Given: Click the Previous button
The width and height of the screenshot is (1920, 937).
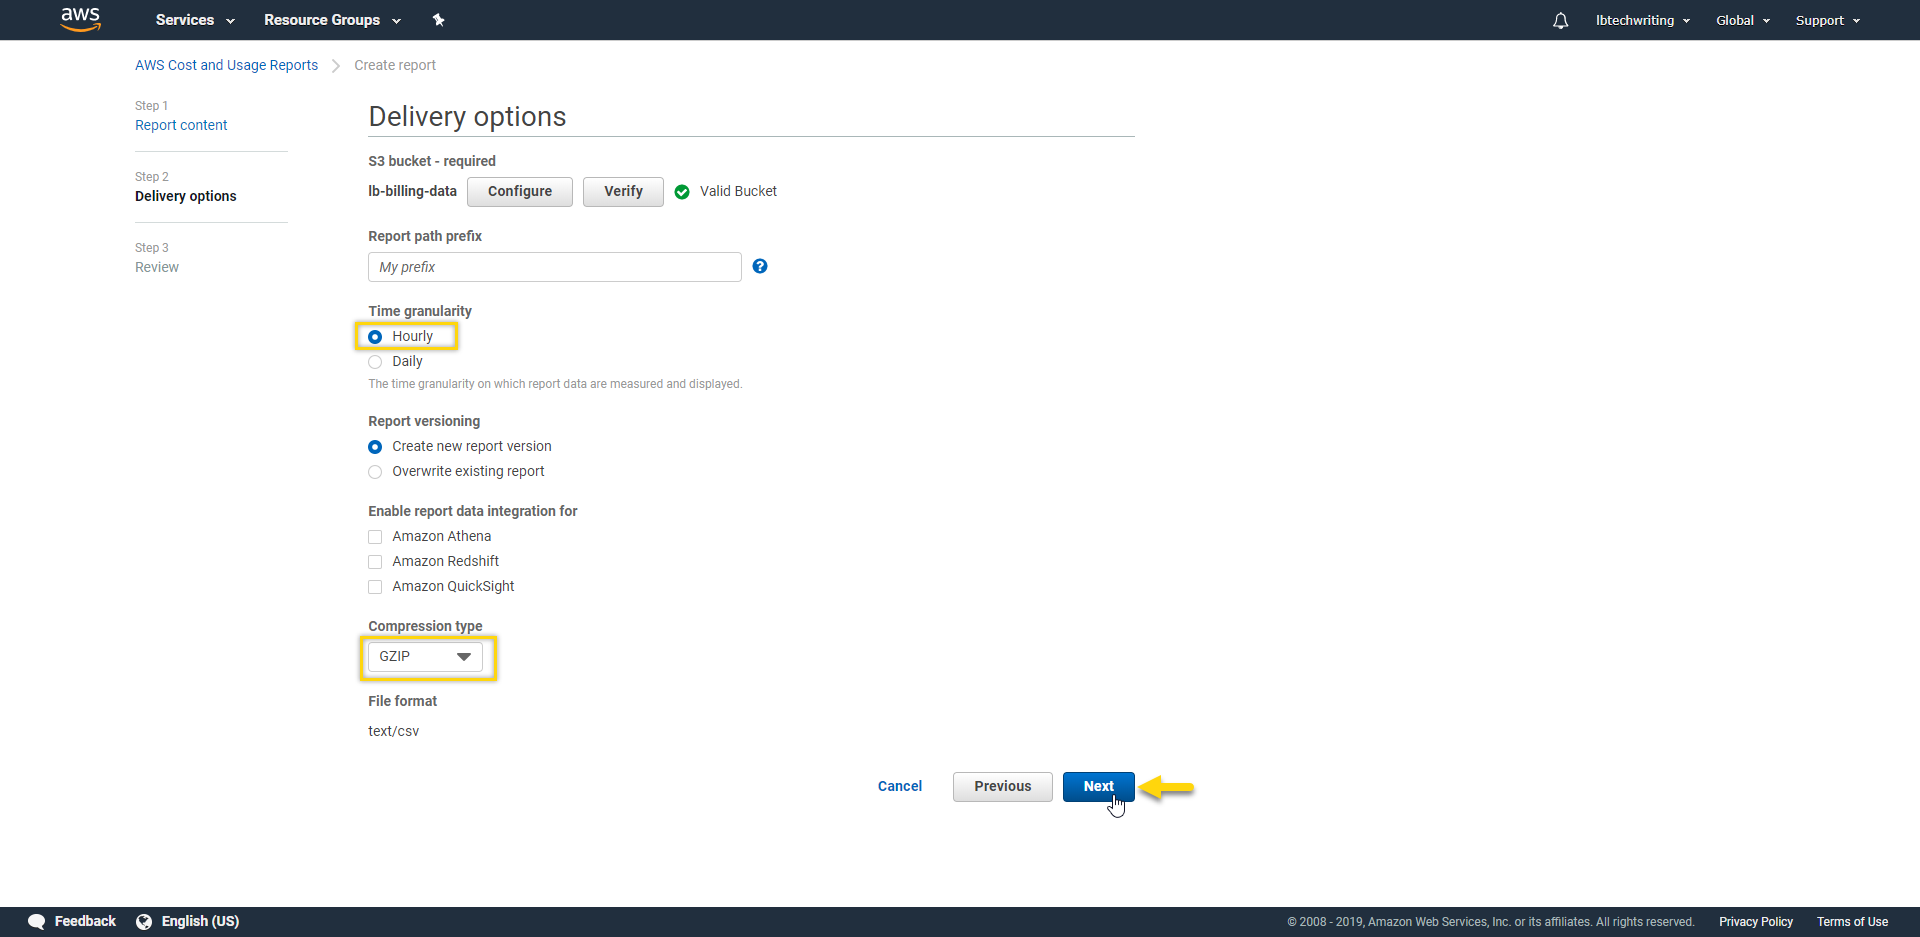Looking at the screenshot, I should (x=1003, y=787).
